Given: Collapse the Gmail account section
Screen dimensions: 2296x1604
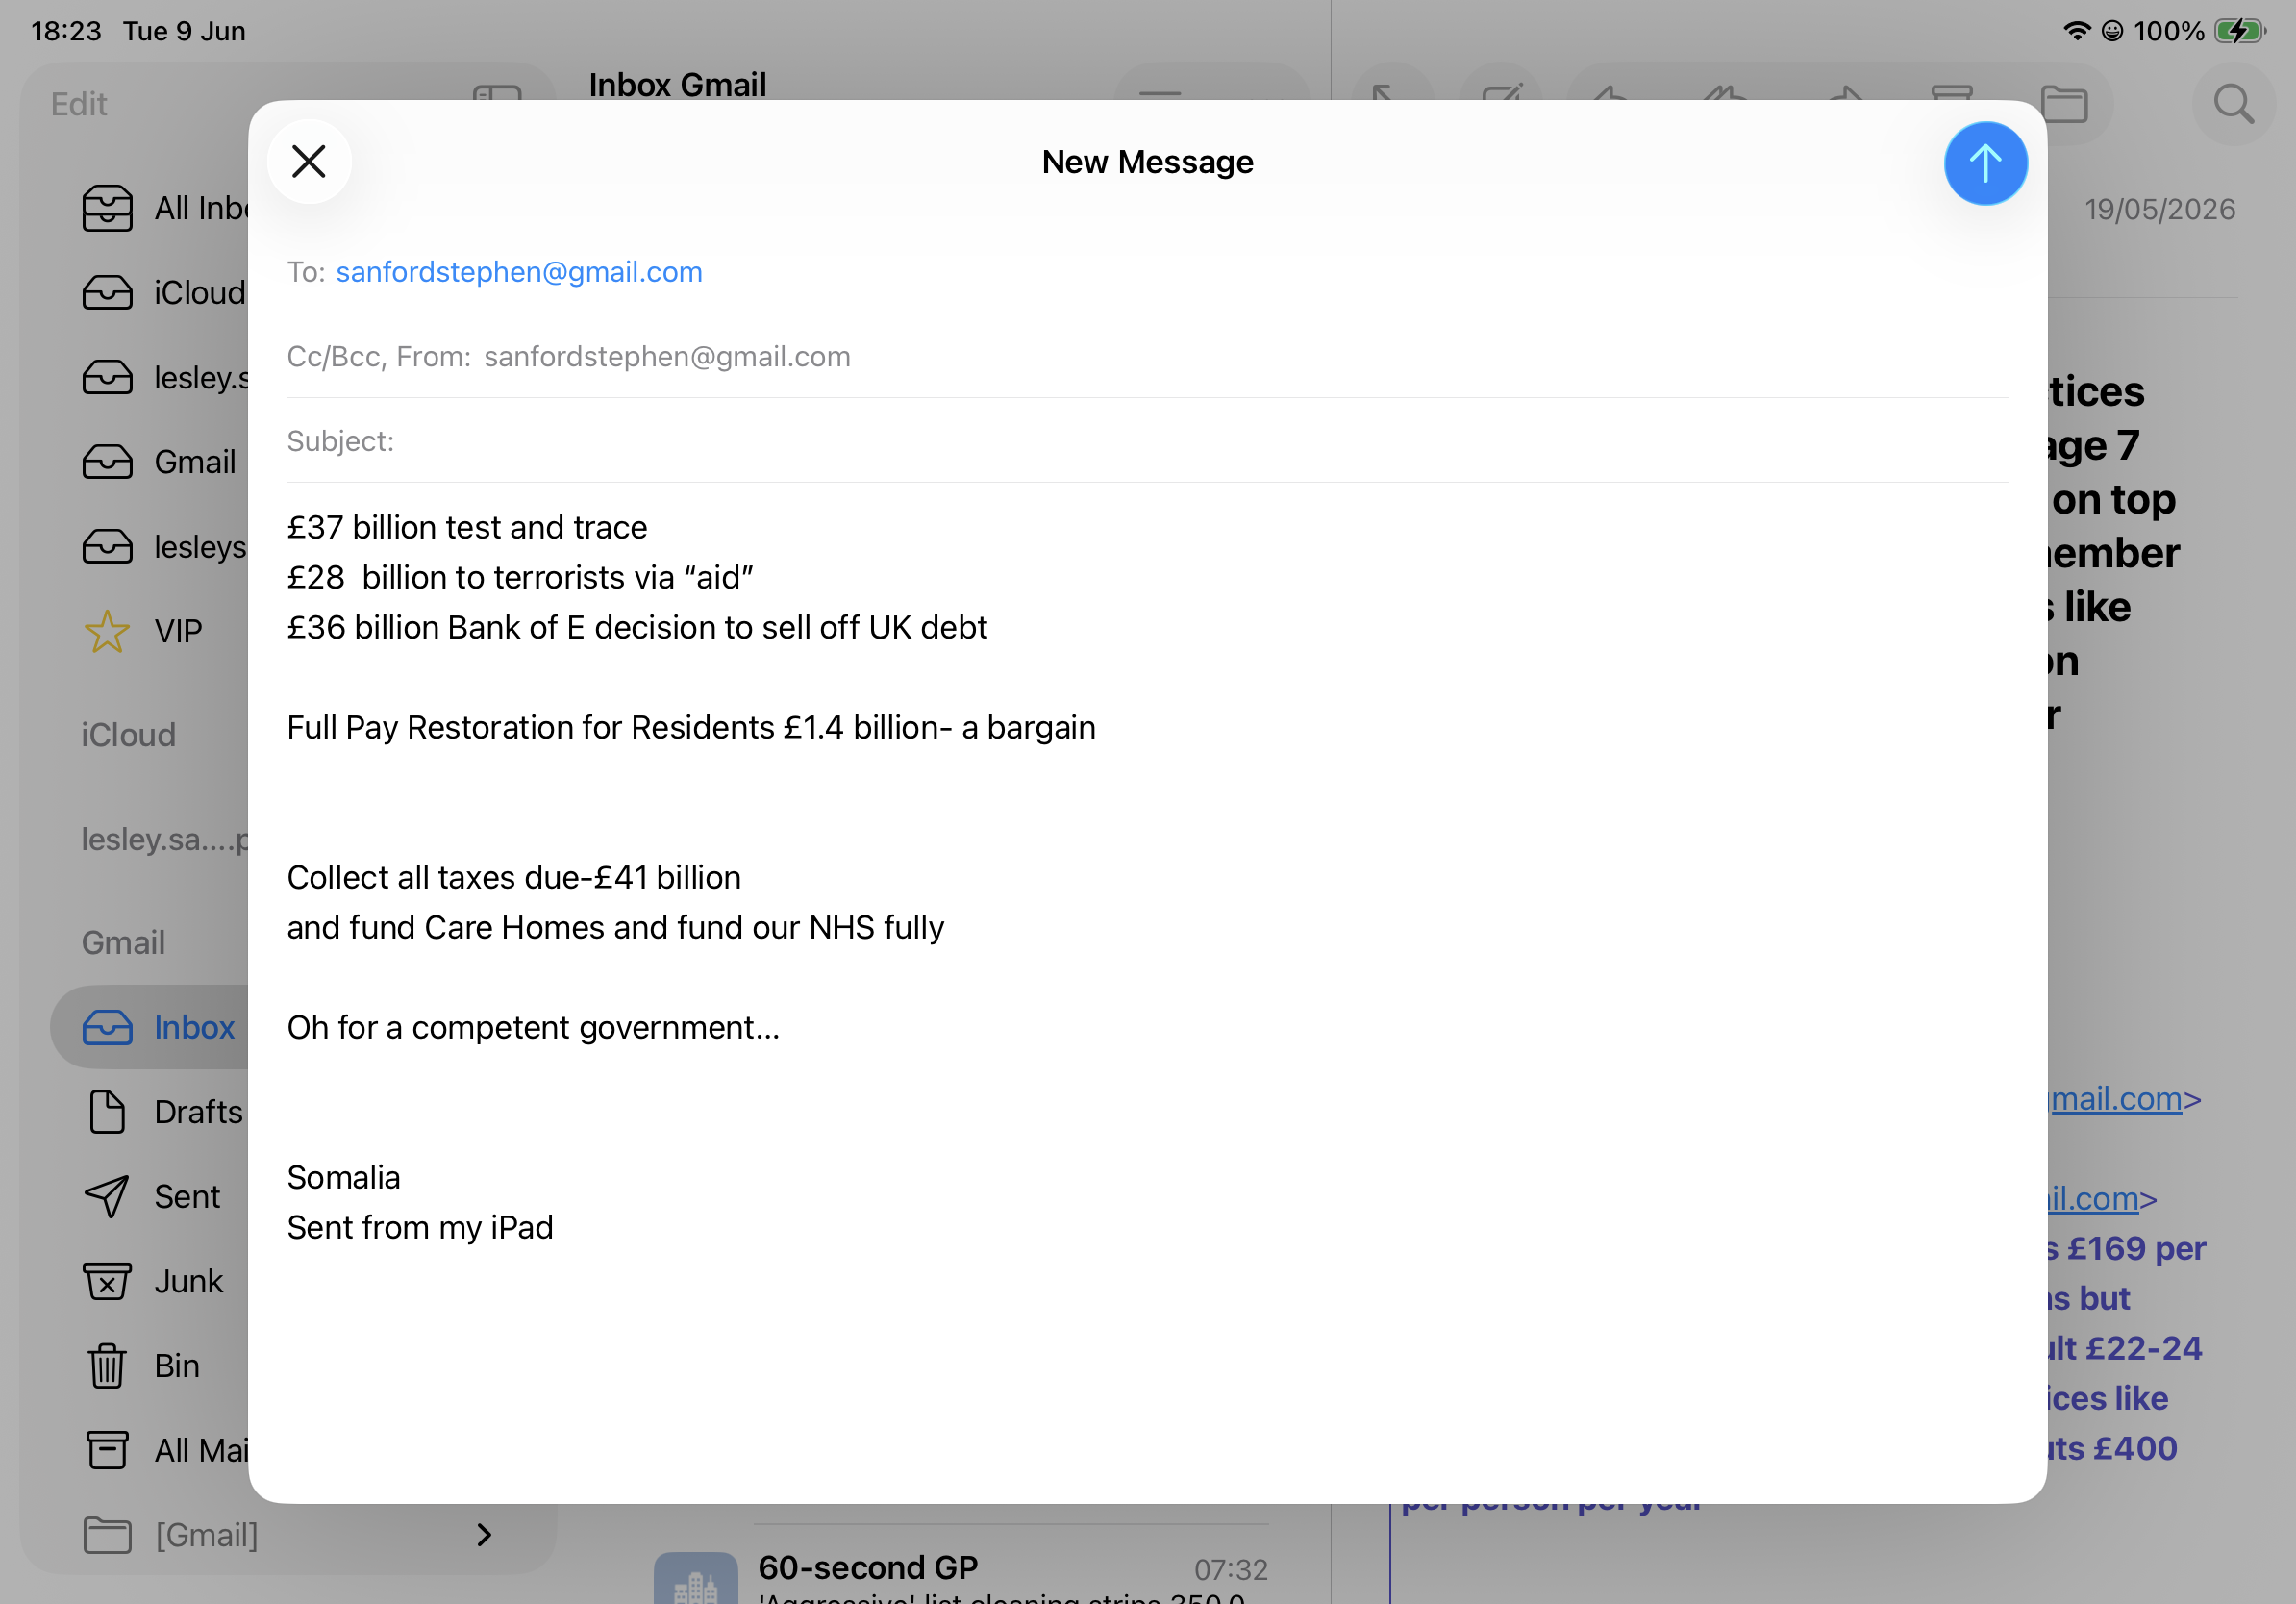Looking at the screenshot, I should (x=124, y=942).
